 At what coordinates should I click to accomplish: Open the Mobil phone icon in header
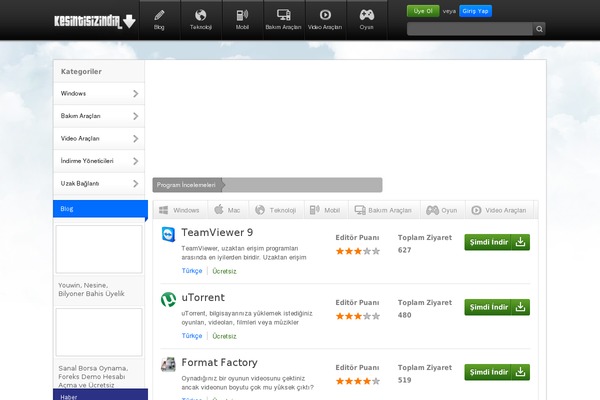(x=242, y=15)
